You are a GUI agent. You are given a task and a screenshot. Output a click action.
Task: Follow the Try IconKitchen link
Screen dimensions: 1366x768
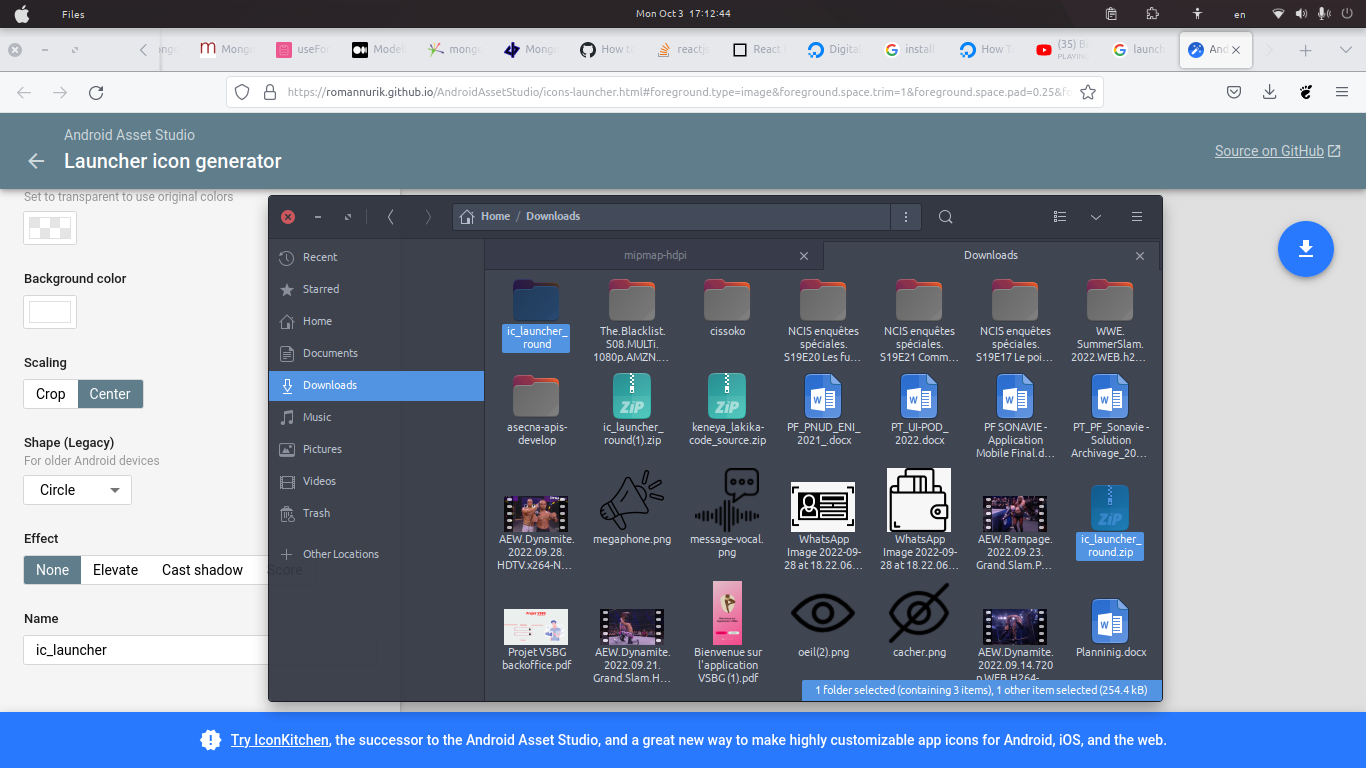(280, 740)
